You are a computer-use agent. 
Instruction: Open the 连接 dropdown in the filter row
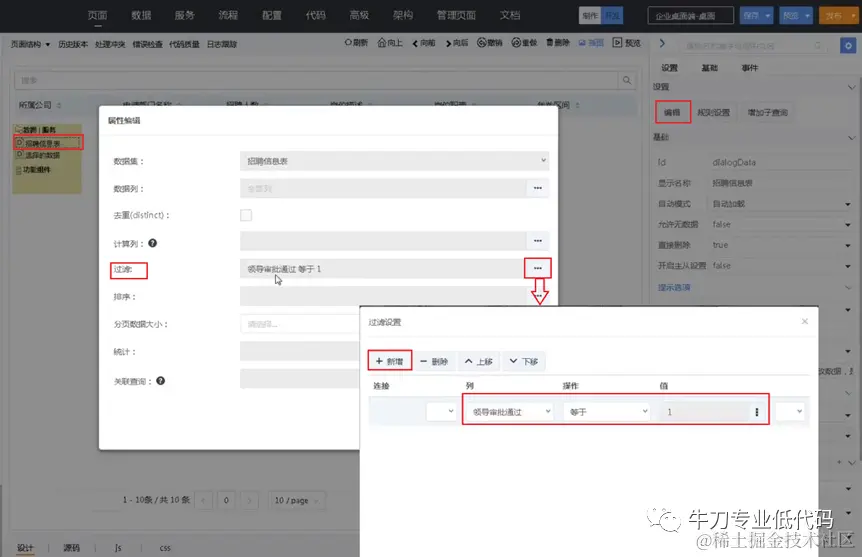(x=441, y=412)
